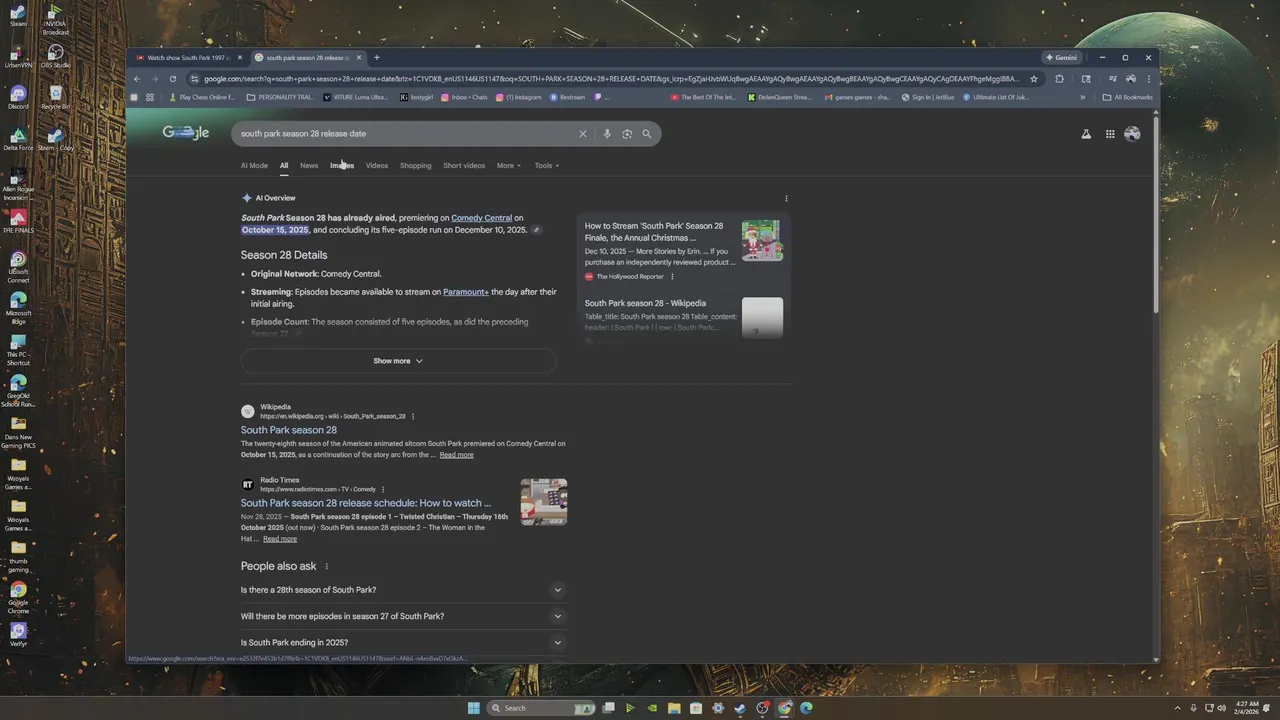Open the Google apps grid icon
The width and height of the screenshot is (1280, 720).
1110,134
